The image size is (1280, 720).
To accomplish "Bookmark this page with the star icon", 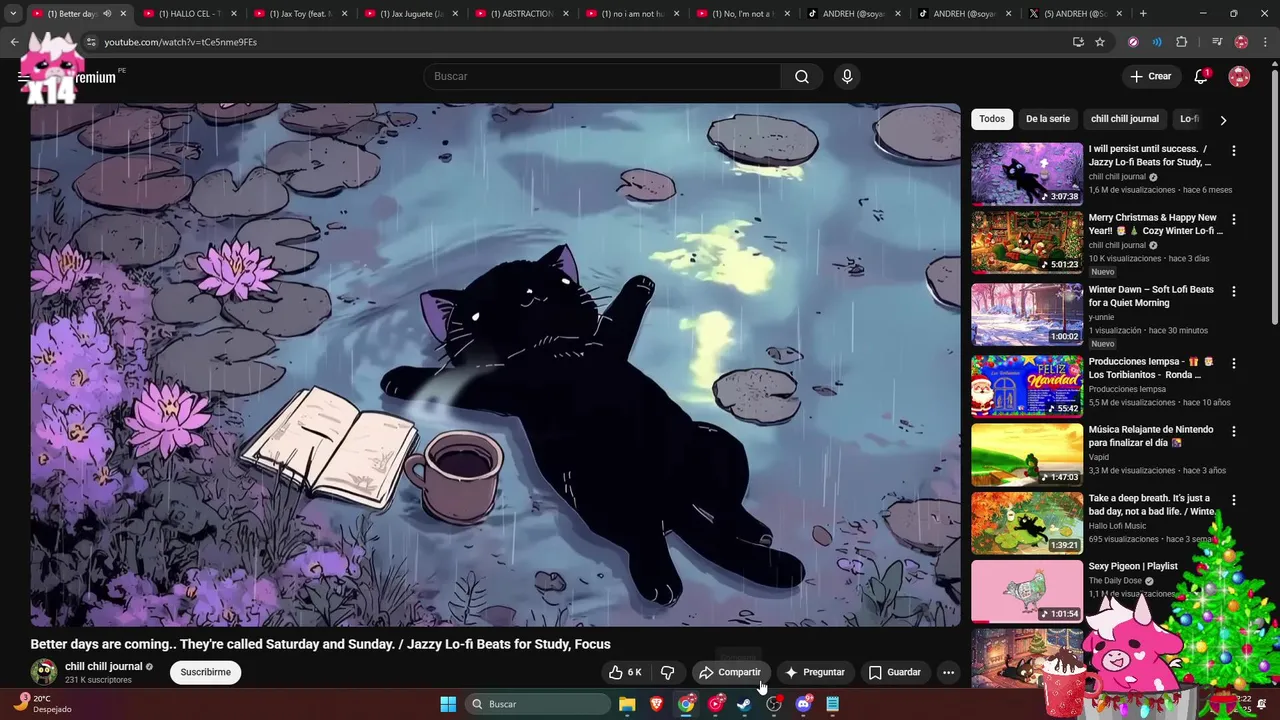I will pyautogui.click(x=1100, y=42).
